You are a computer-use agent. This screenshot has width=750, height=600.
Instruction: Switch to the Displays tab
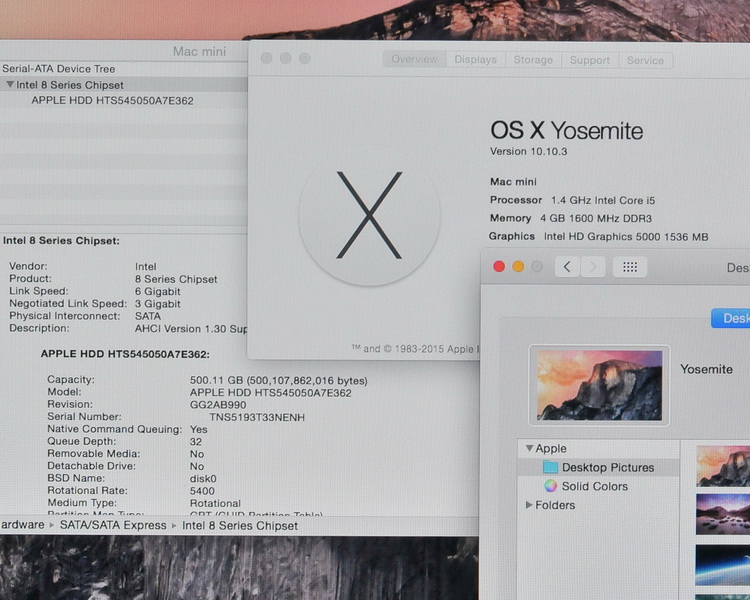pyautogui.click(x=475, y=59)
